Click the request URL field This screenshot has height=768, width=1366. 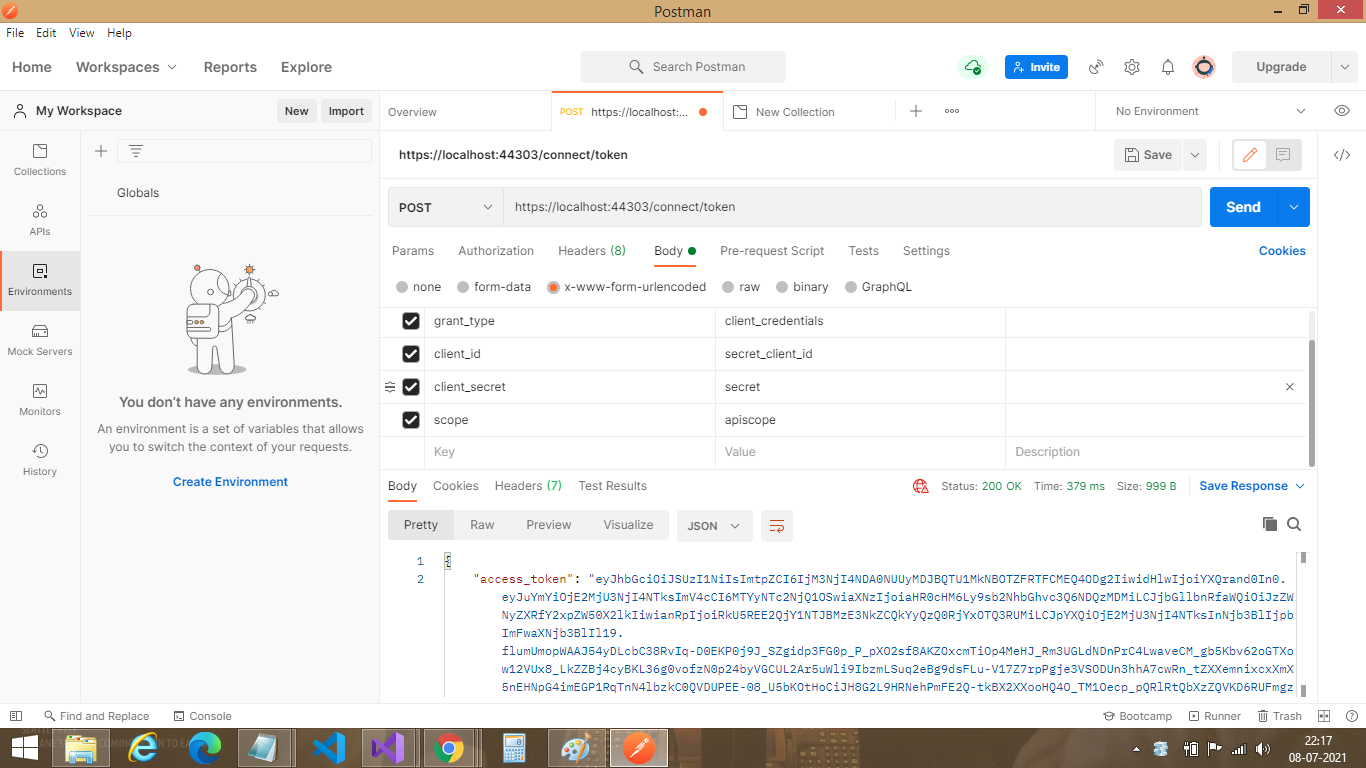[x=852, y=207]
